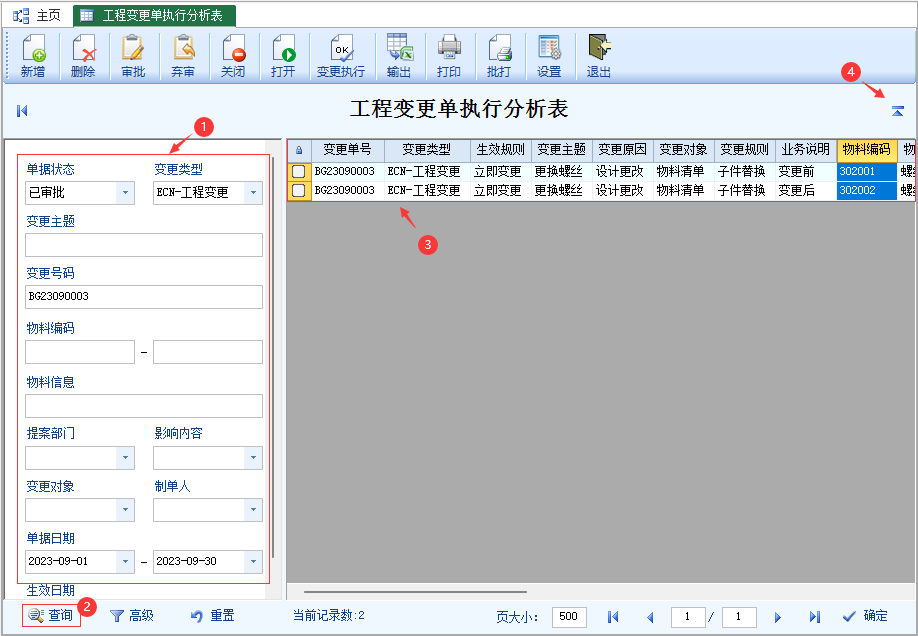Open the 变更类型 dropdown
Viewport: 918px width, 636px height.
tap(253, 193)
